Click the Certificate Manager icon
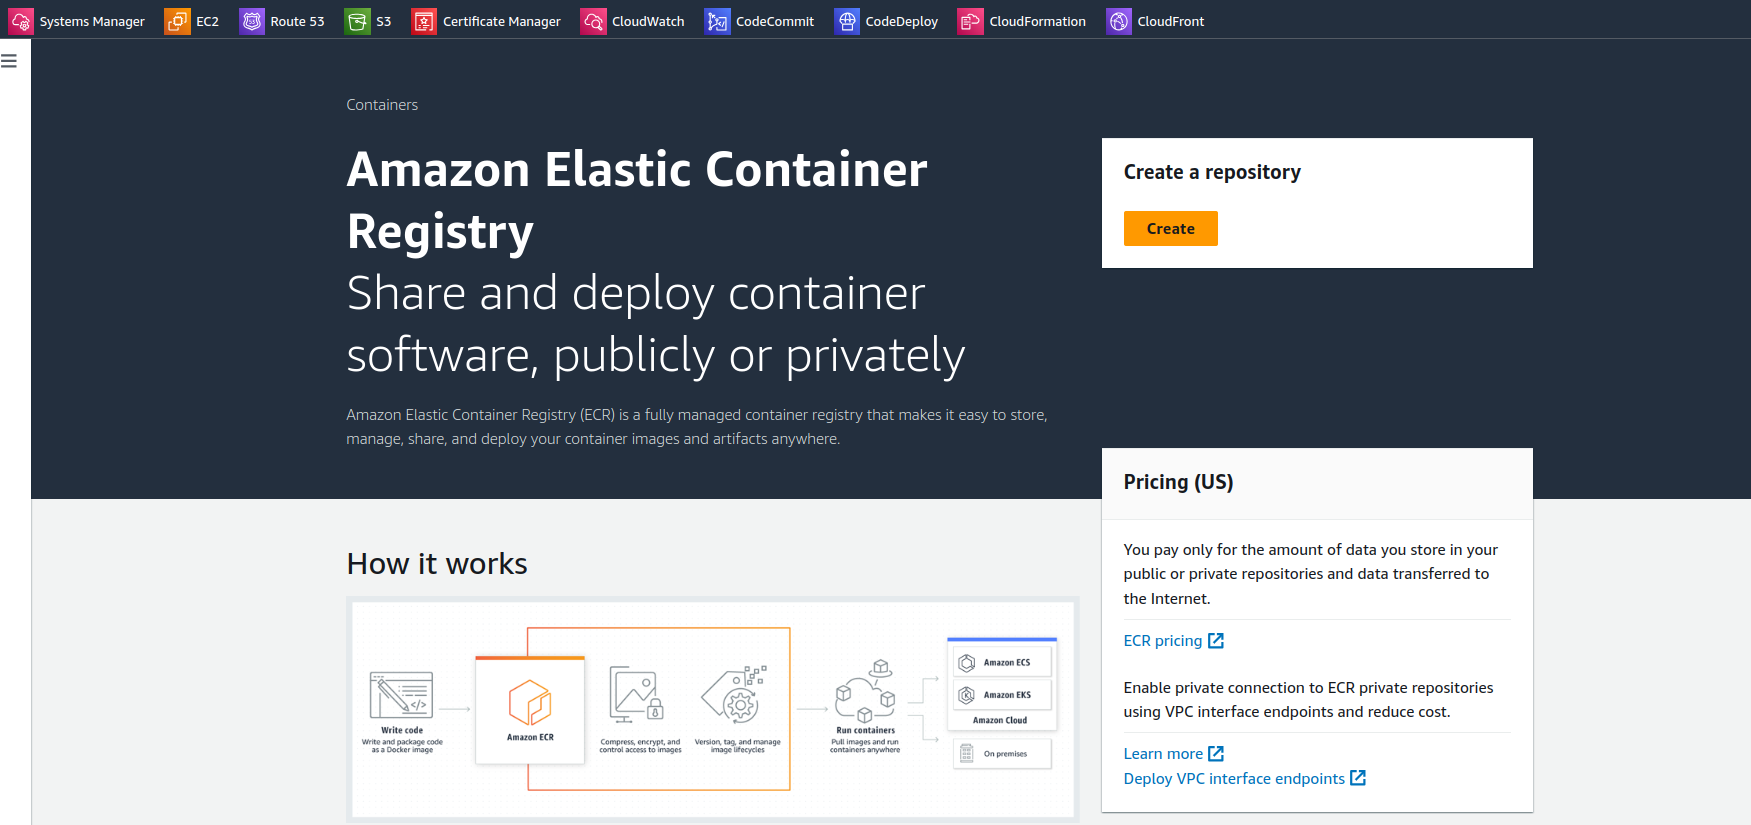 (x=424, y=21)
